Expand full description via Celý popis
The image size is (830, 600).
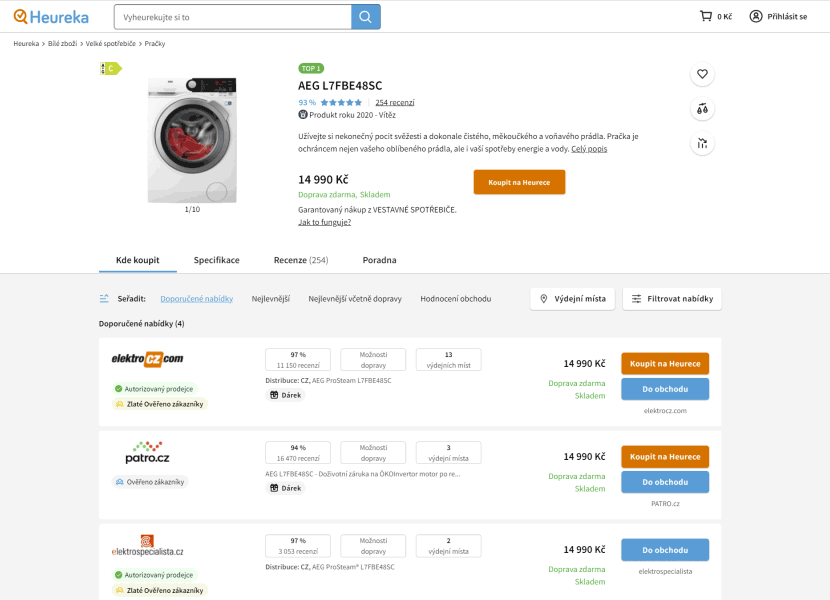coord(589,149)
